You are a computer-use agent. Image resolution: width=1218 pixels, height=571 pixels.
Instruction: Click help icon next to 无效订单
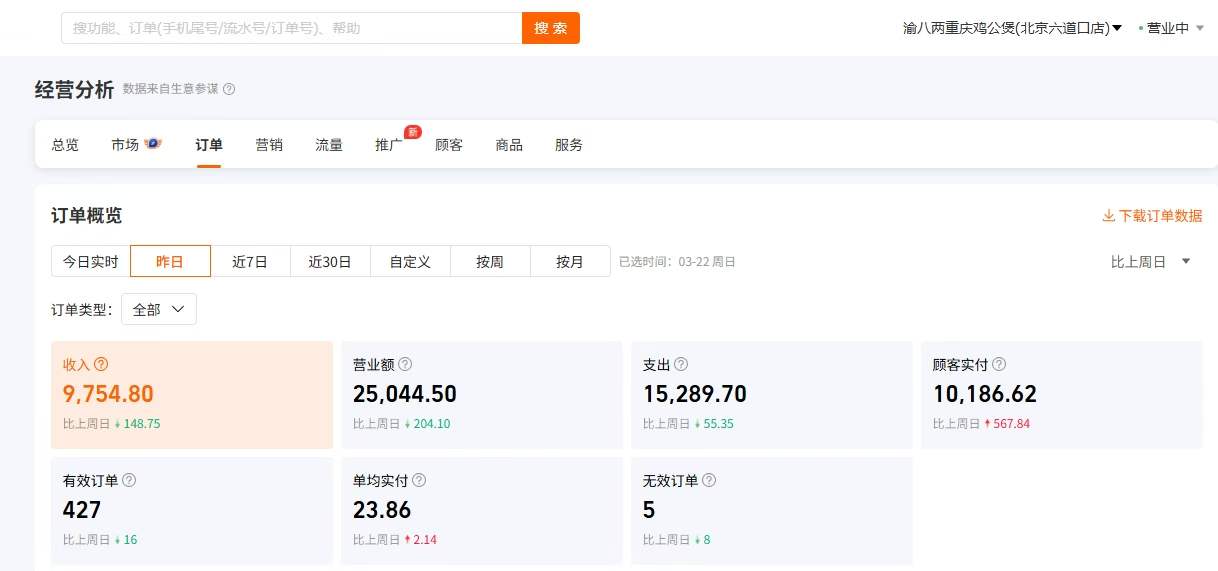click(709, 480)
